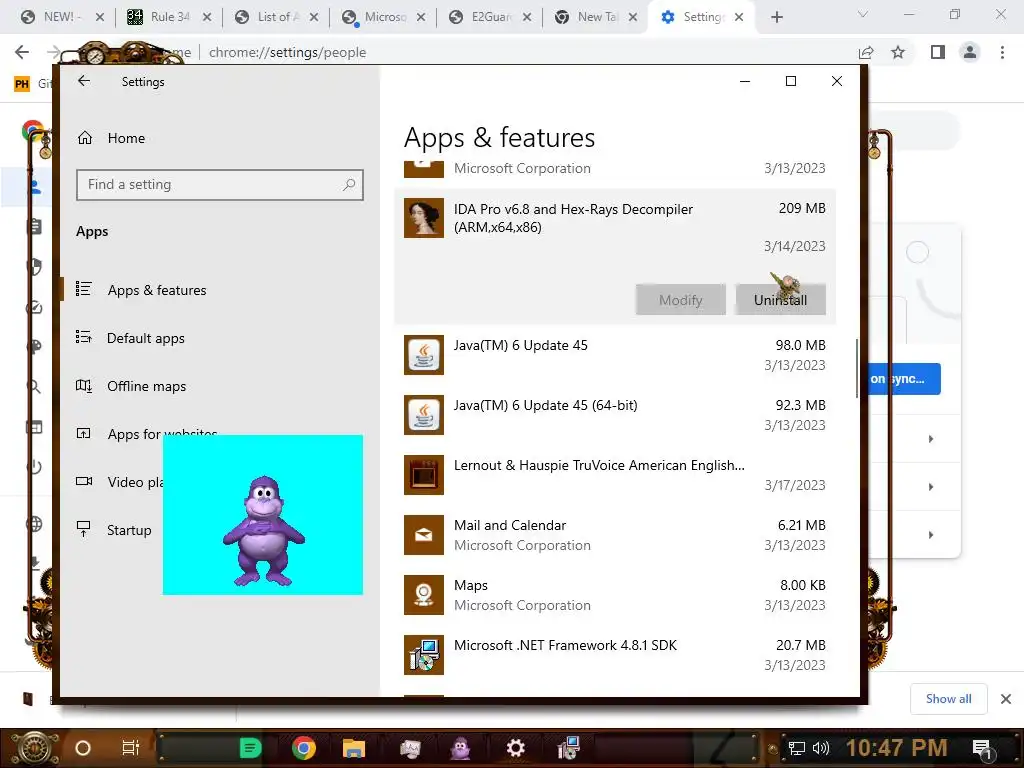Select Microsoft .NET Framework SDK icon

424,655
